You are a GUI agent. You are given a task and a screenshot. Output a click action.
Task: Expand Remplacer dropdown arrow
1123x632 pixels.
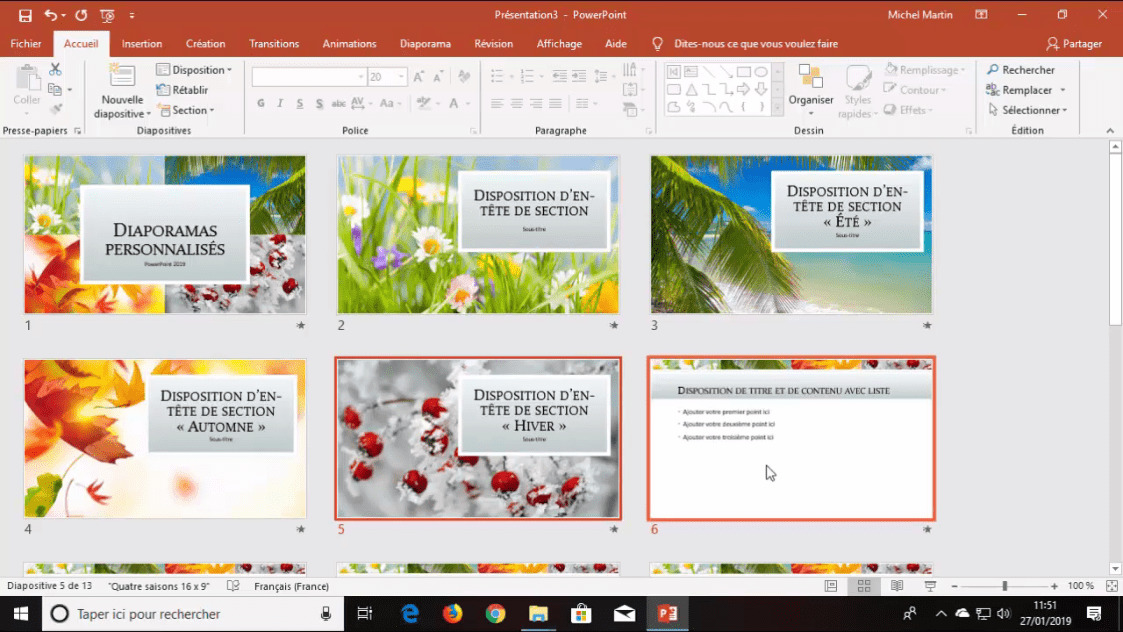point(1063,90)
